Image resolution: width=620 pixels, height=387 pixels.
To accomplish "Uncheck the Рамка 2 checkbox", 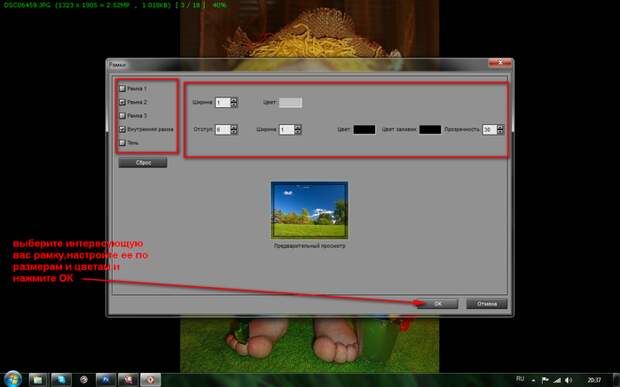I will [123, 102].
